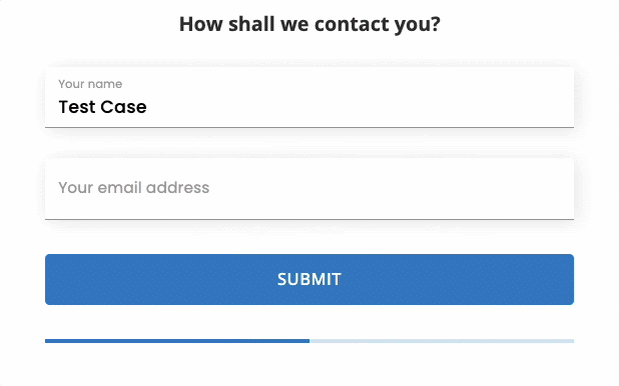Click the 'Your email address' placeholder text
619x386 pixels.
tap(134, 188)
